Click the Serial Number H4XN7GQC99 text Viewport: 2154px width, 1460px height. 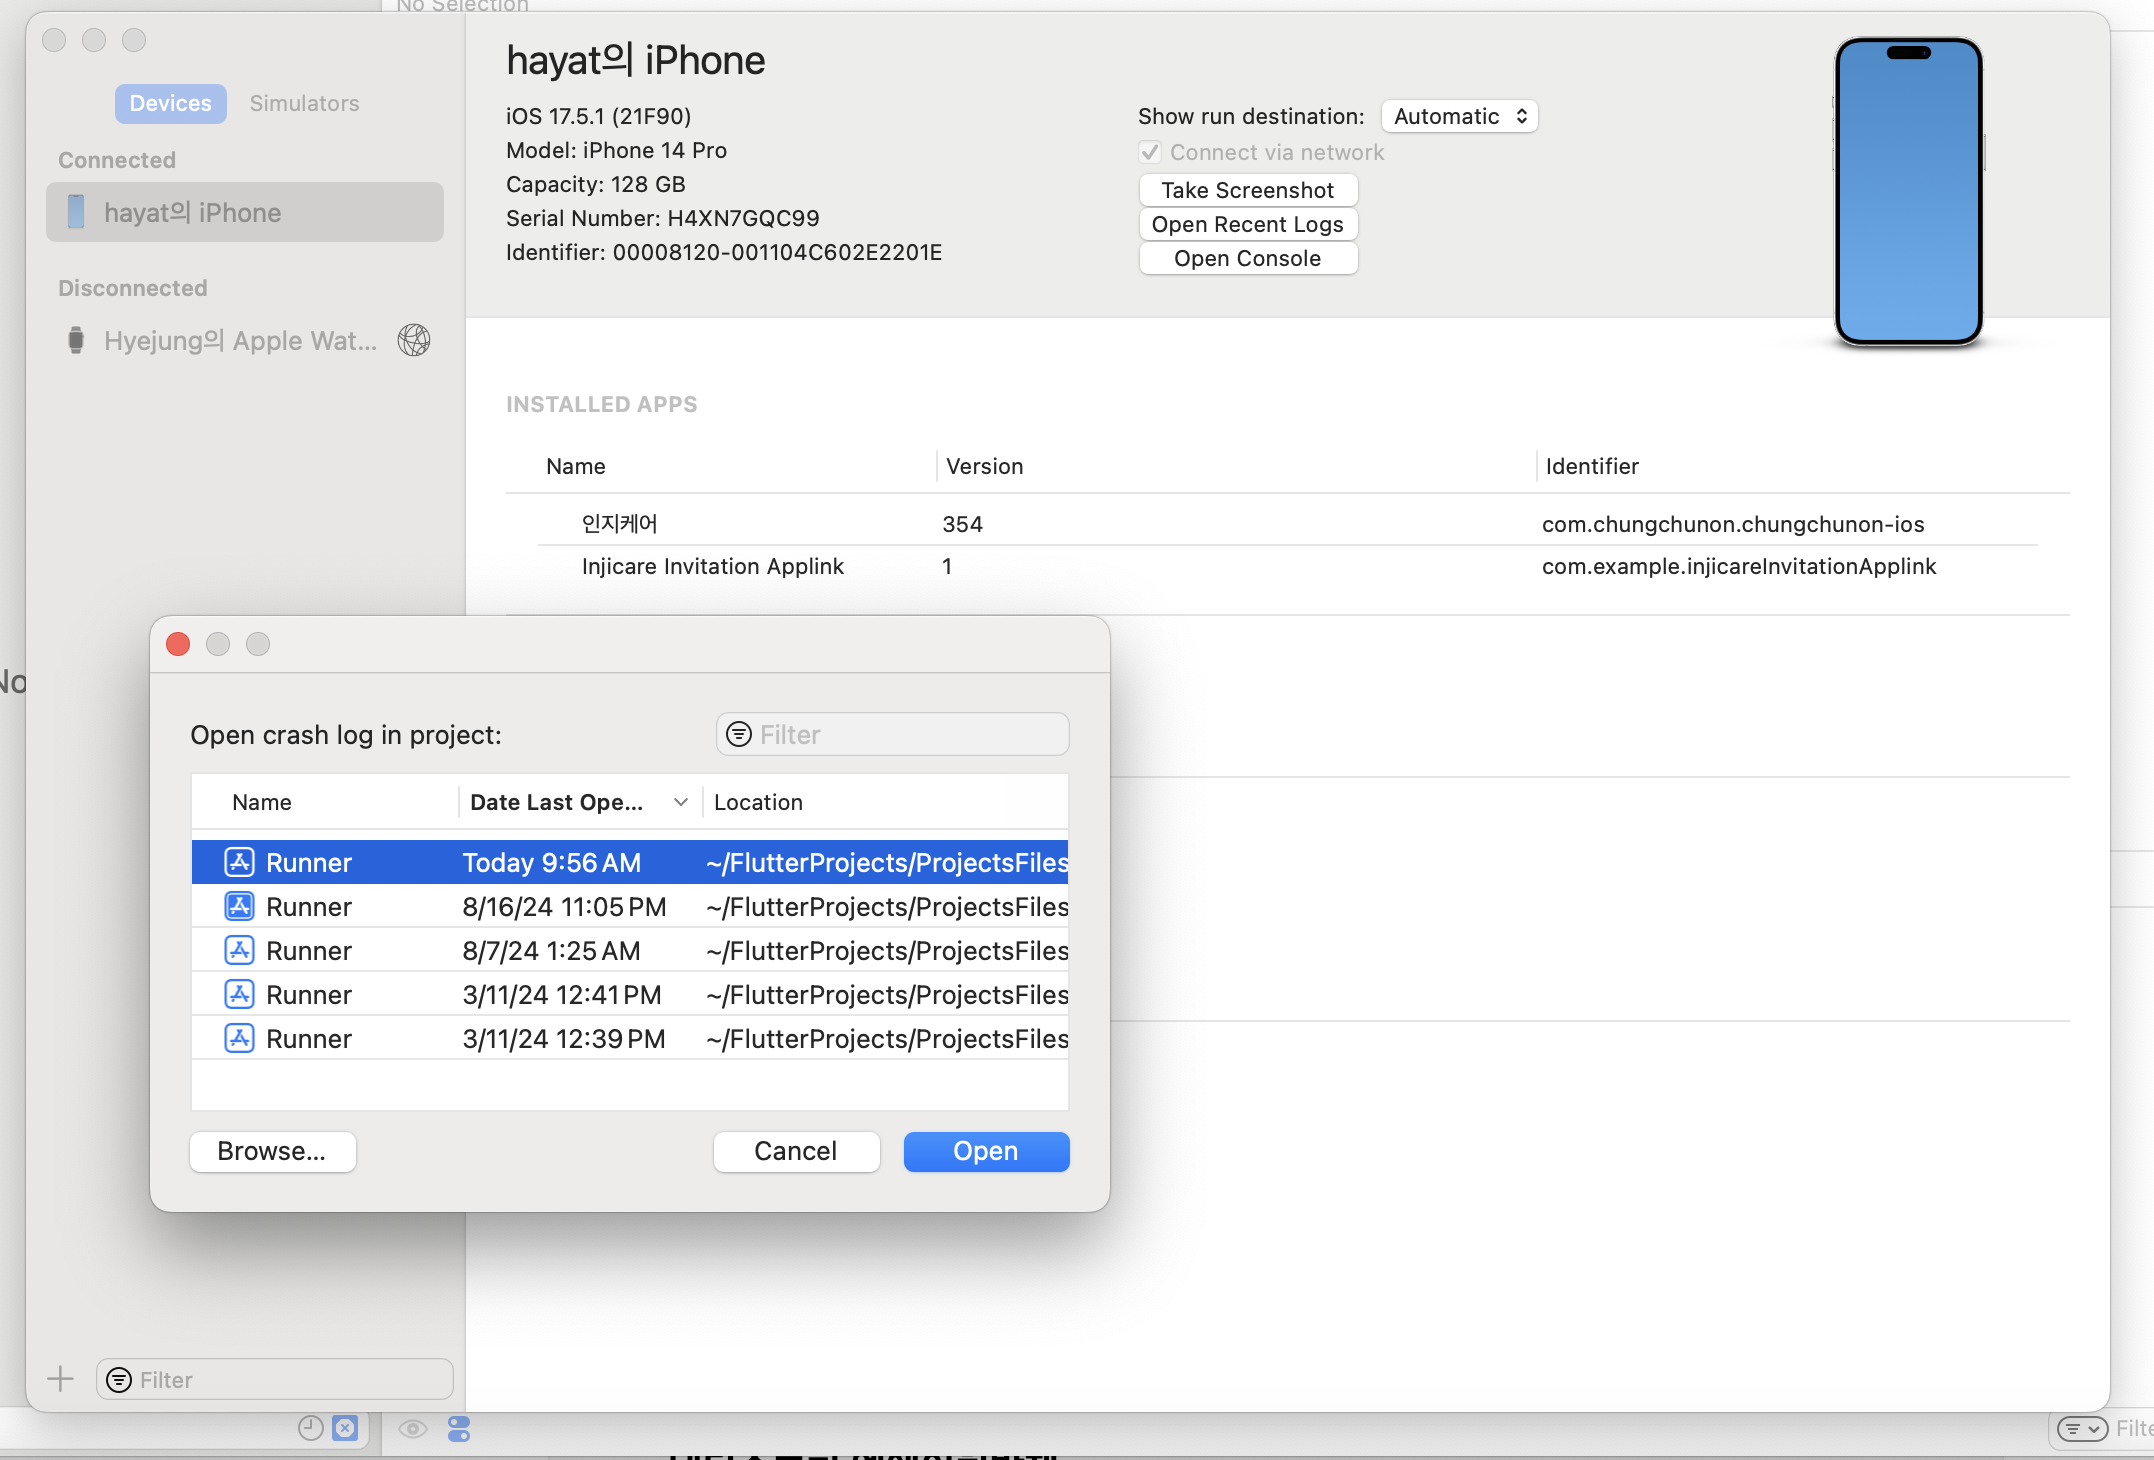(x=663, y=218)
